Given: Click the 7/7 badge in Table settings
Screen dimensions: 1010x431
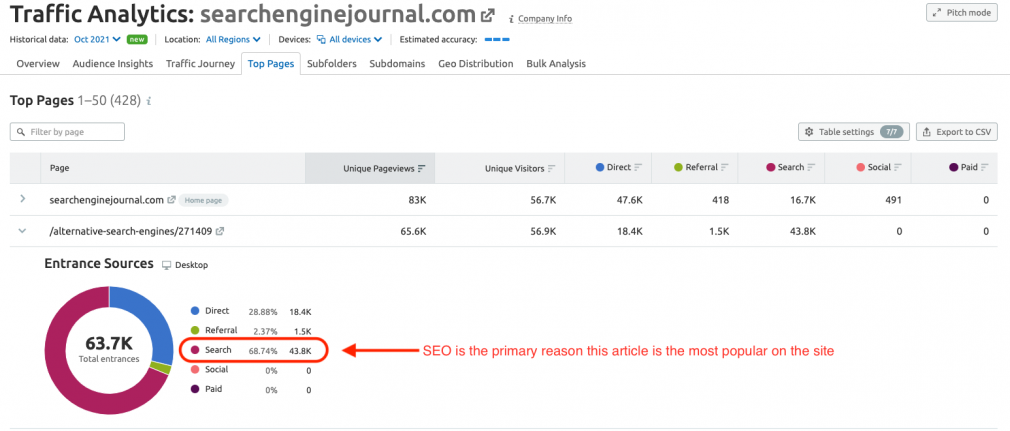Looking at the screenshot, I should click(x=893, y=132).
